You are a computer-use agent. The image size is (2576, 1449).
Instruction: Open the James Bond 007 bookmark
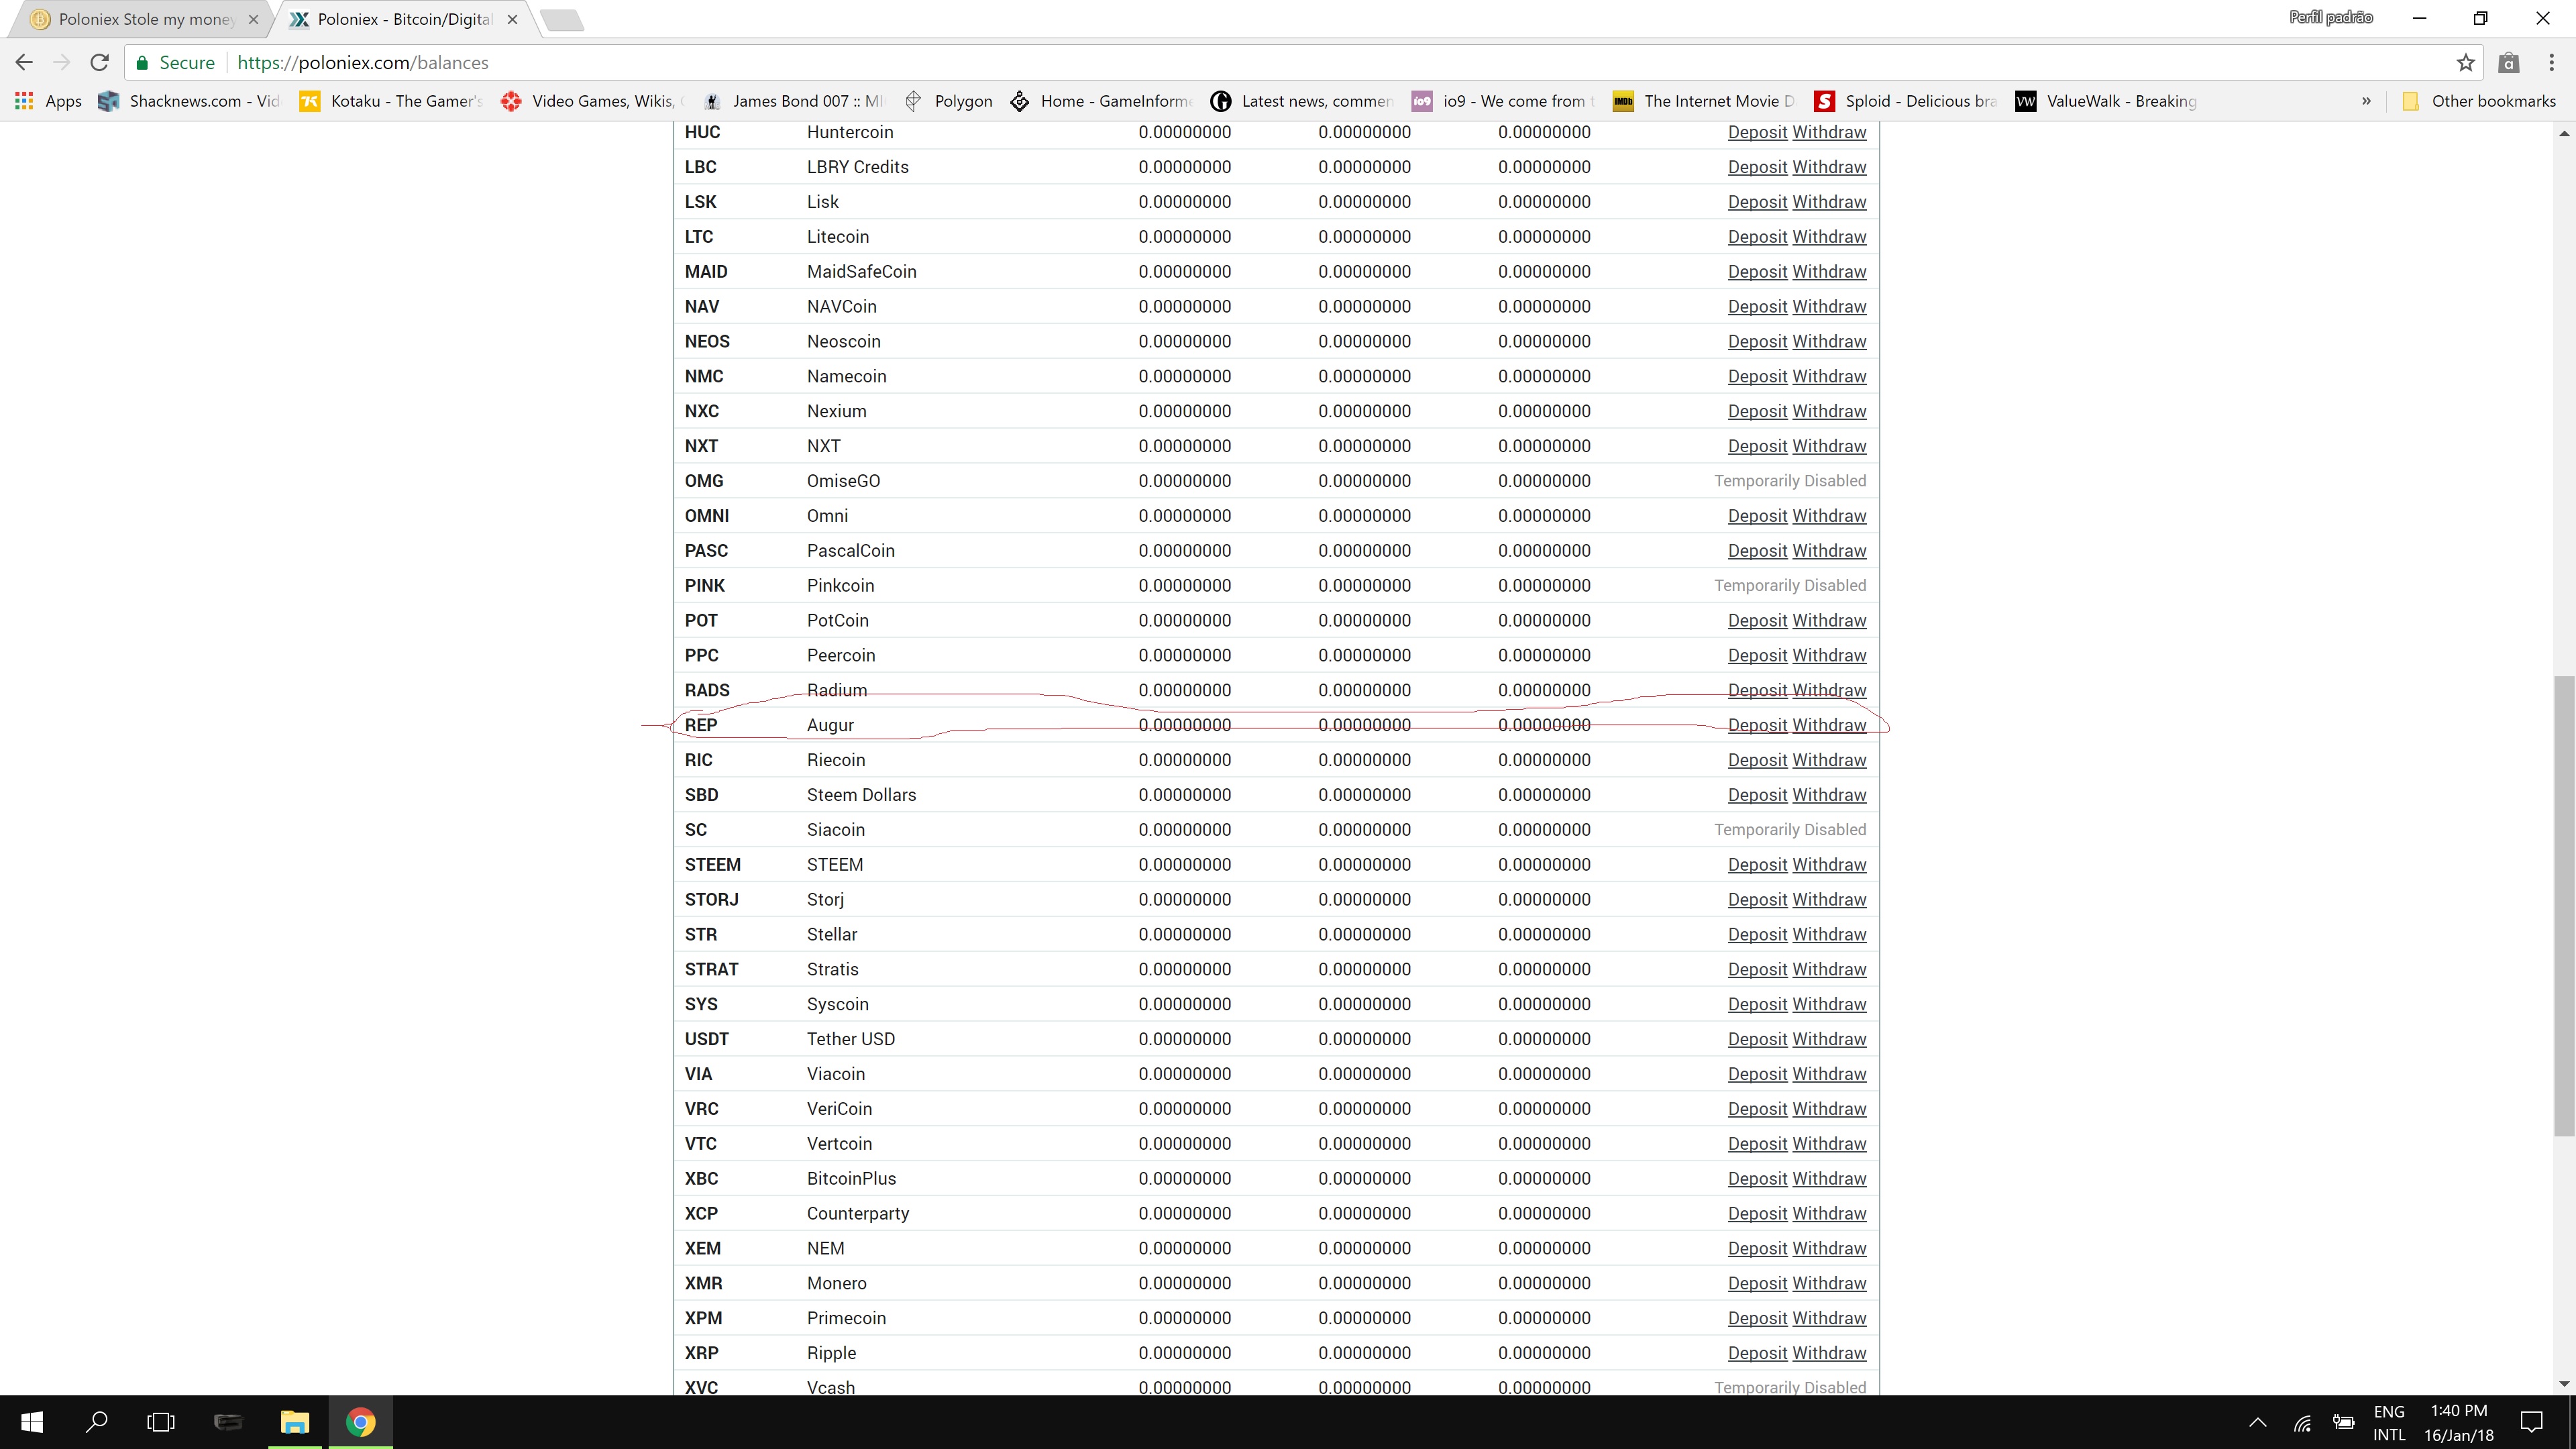coord(795,101)
